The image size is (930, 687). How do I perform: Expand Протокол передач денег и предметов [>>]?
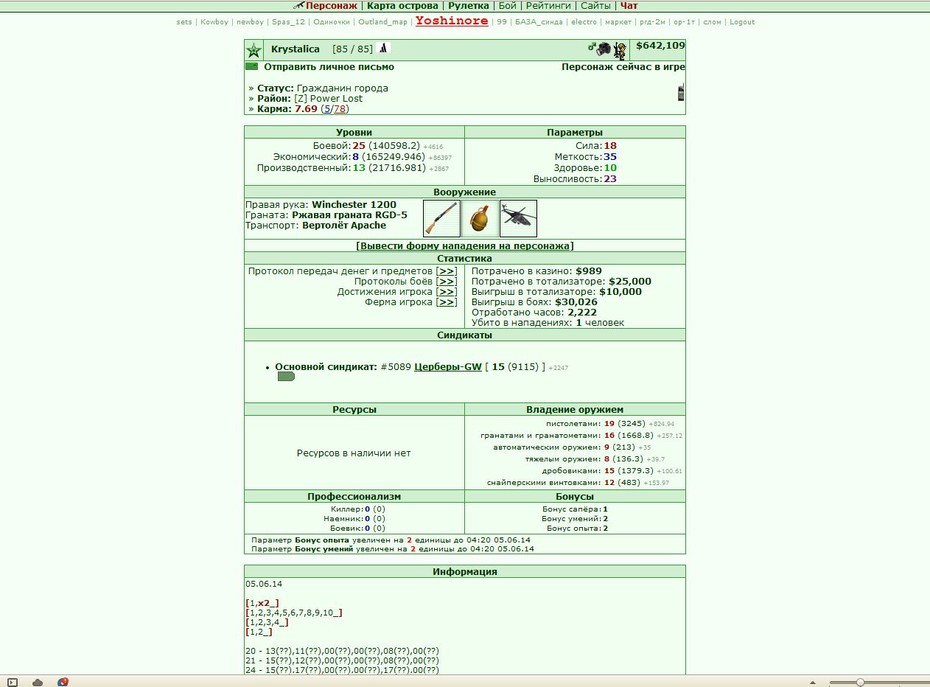click(x=446, y=271)
